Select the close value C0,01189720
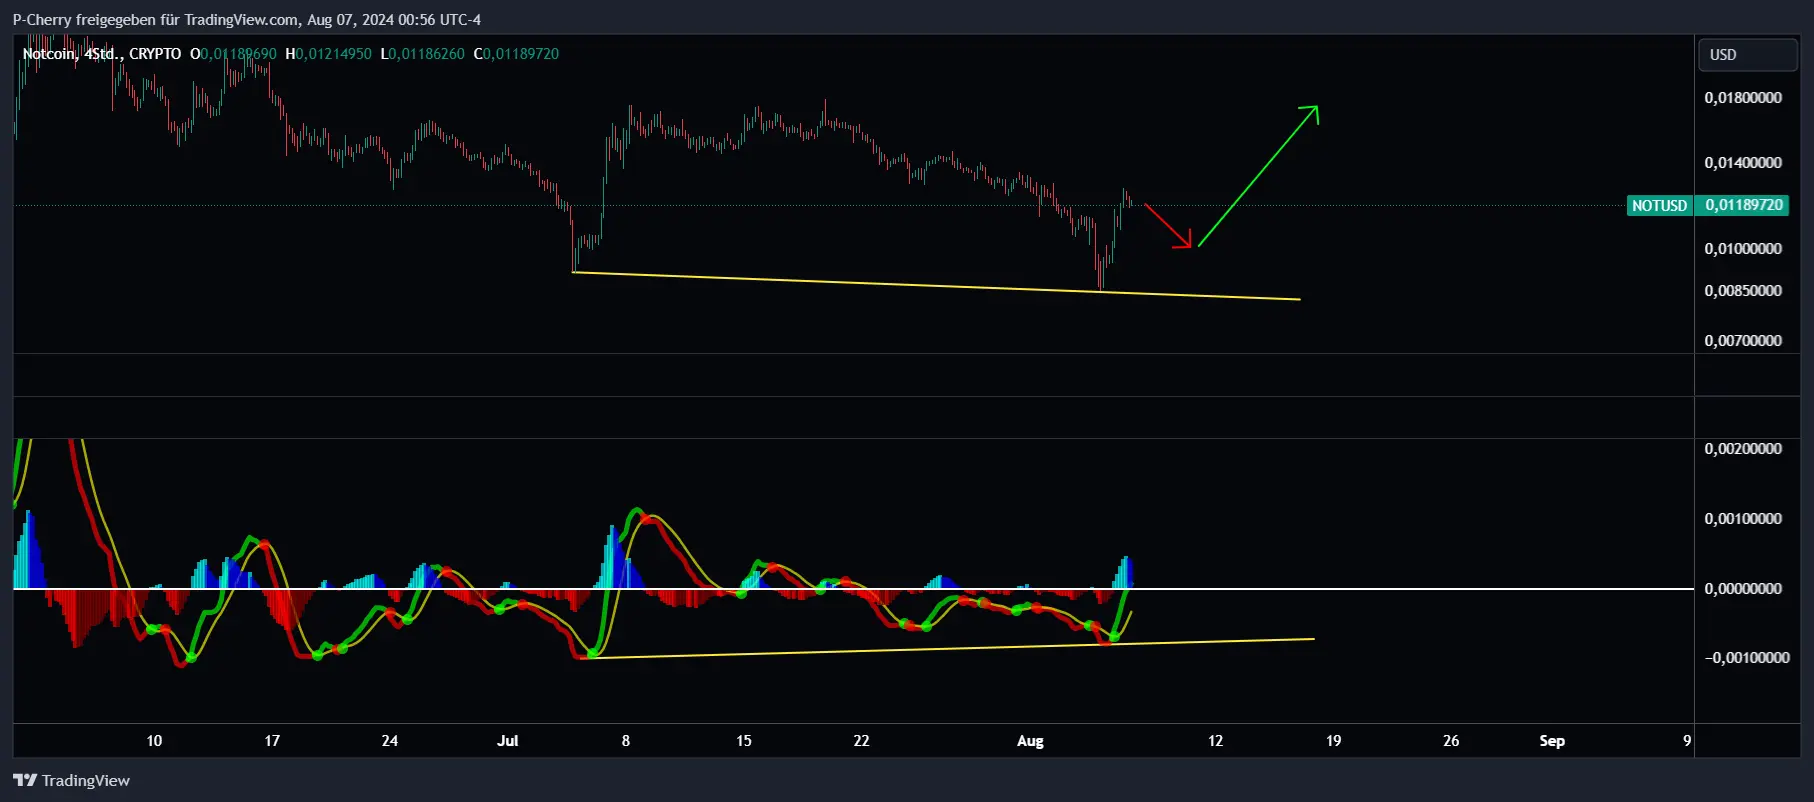 [x=516, y=54]
